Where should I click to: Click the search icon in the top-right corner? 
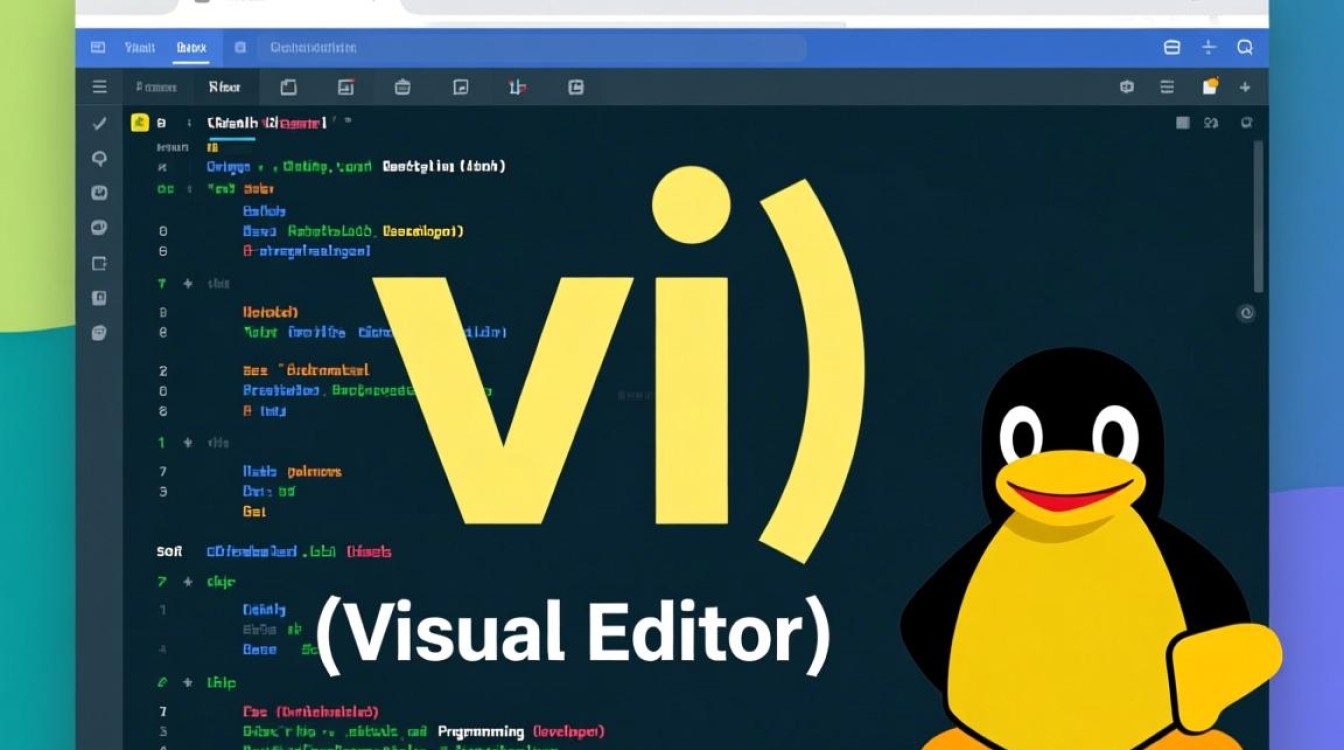[1244, 48]
